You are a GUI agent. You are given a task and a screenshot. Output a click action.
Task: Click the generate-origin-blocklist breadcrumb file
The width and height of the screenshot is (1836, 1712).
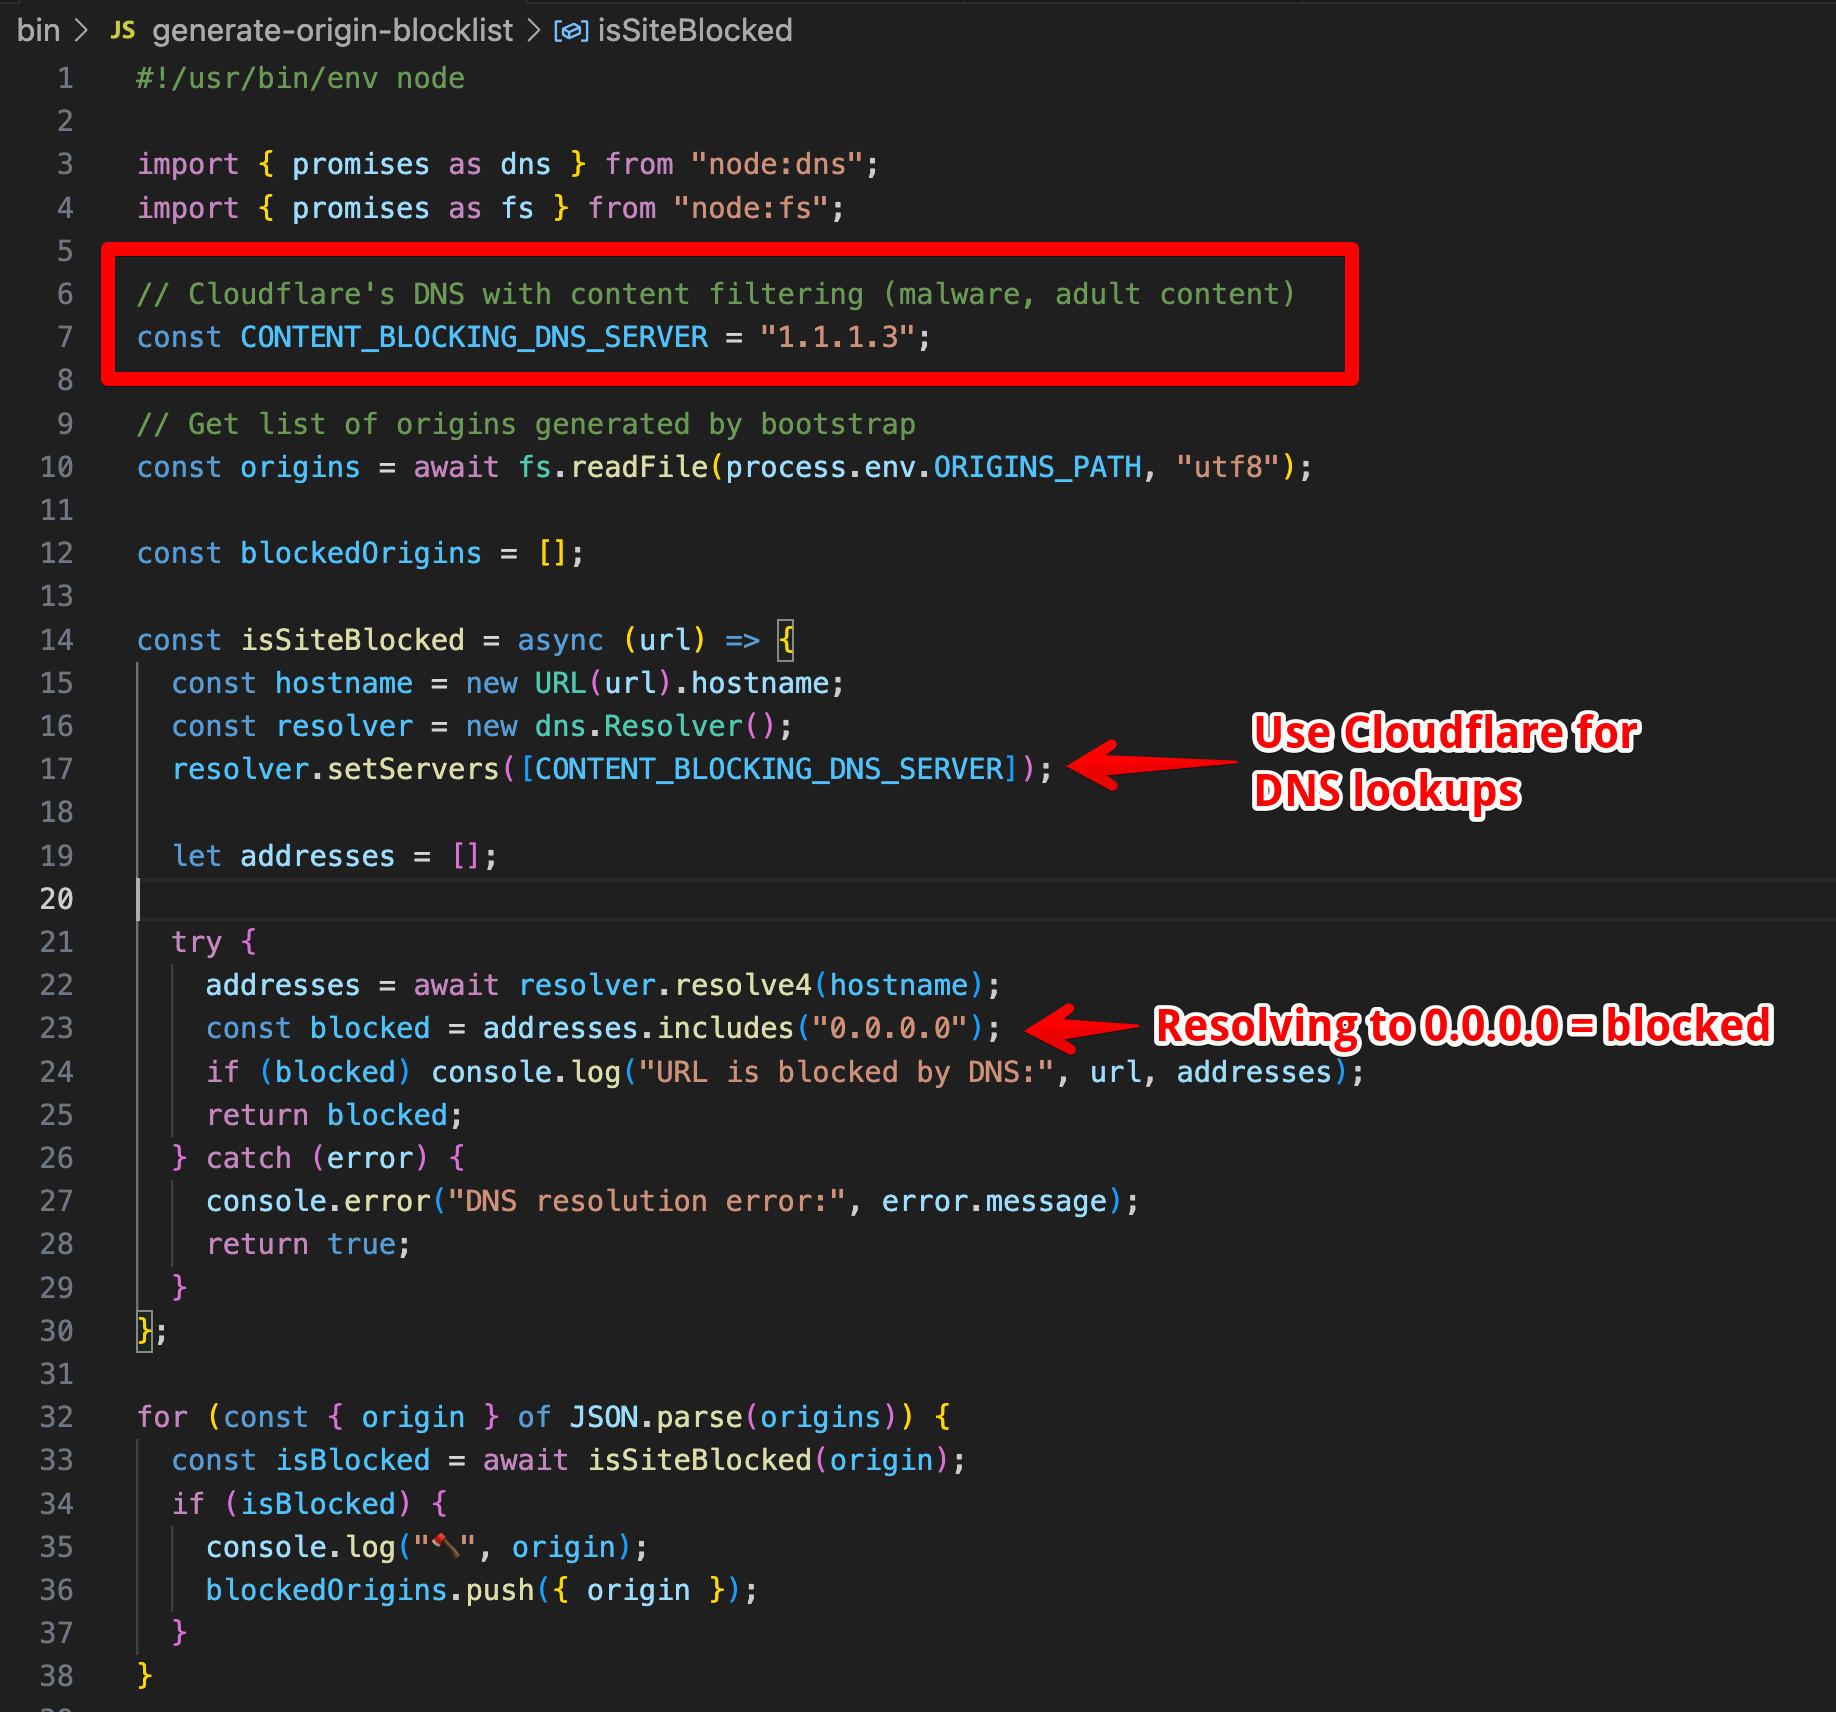pos(332,30)
